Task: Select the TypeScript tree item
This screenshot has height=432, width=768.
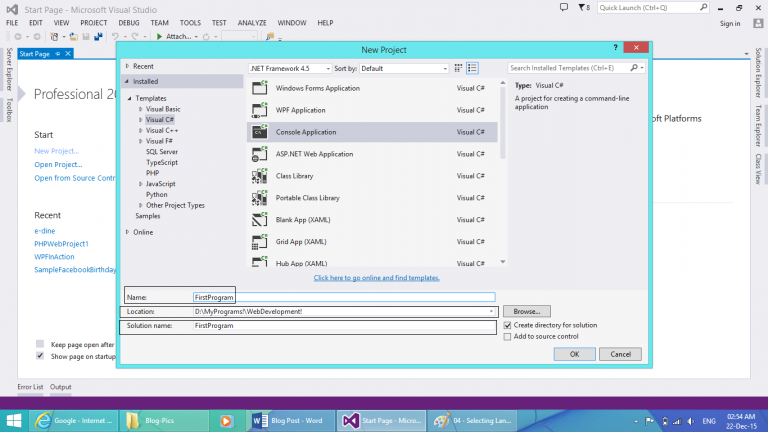Action: point(162,163)
